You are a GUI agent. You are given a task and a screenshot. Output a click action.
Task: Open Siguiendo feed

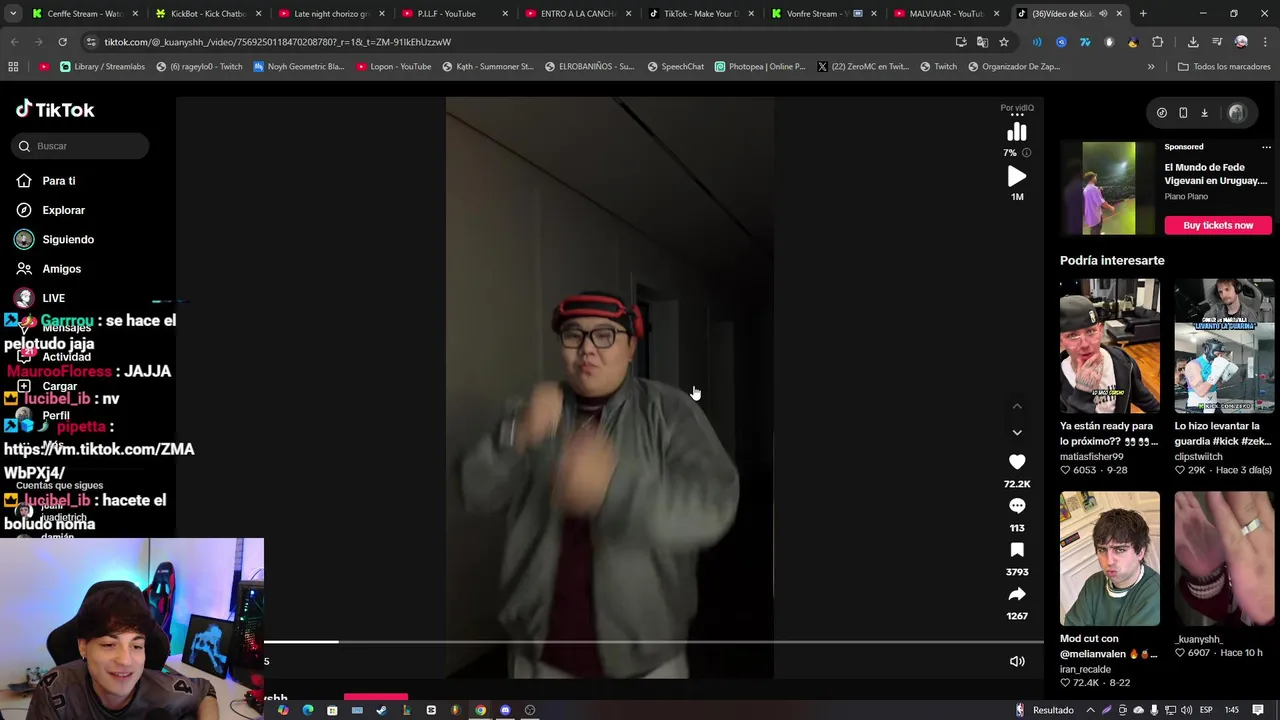(68, 239)
